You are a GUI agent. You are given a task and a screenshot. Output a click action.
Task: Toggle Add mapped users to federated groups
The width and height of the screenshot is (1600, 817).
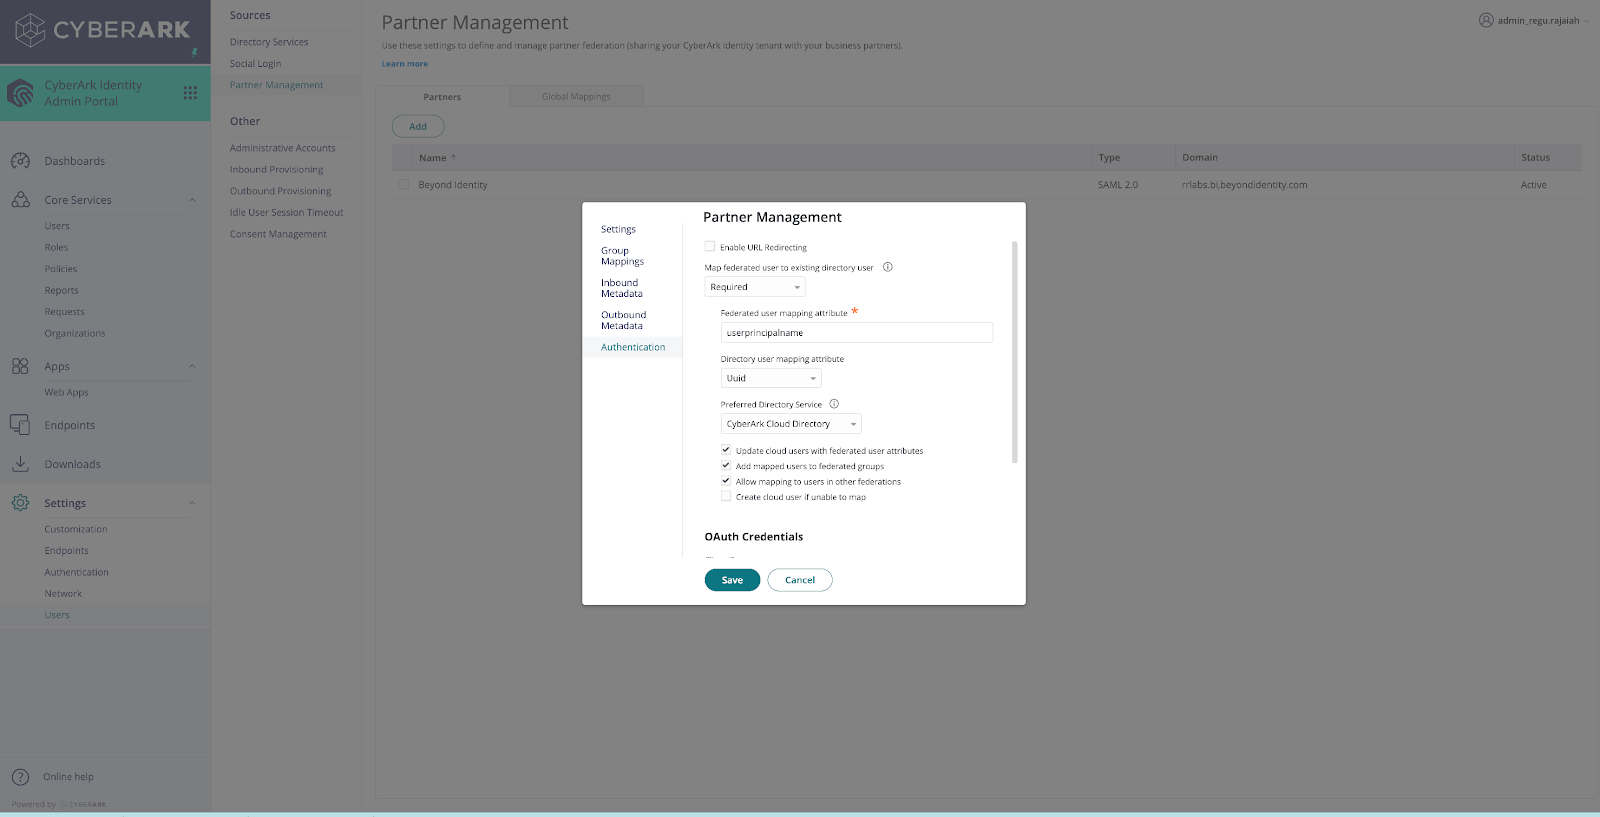click(x=726, y=465)
